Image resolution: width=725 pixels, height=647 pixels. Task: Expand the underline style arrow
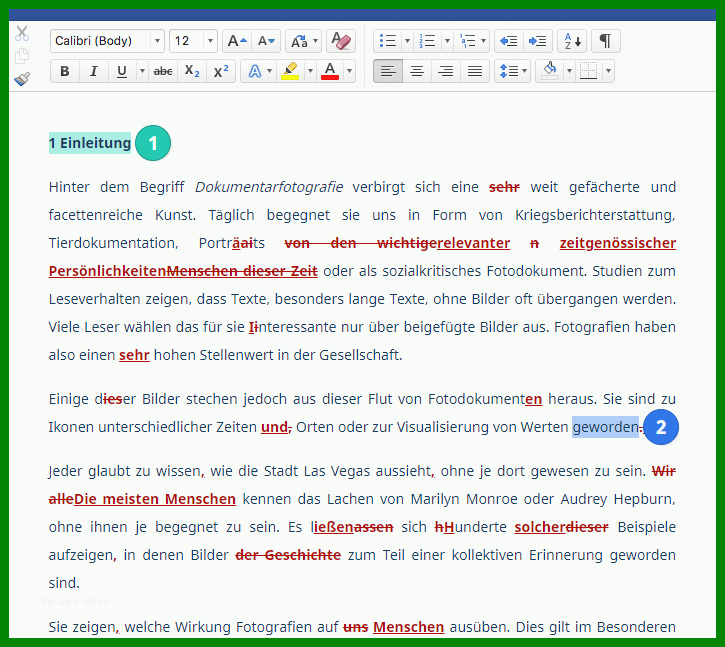click(x=142, y=71)
